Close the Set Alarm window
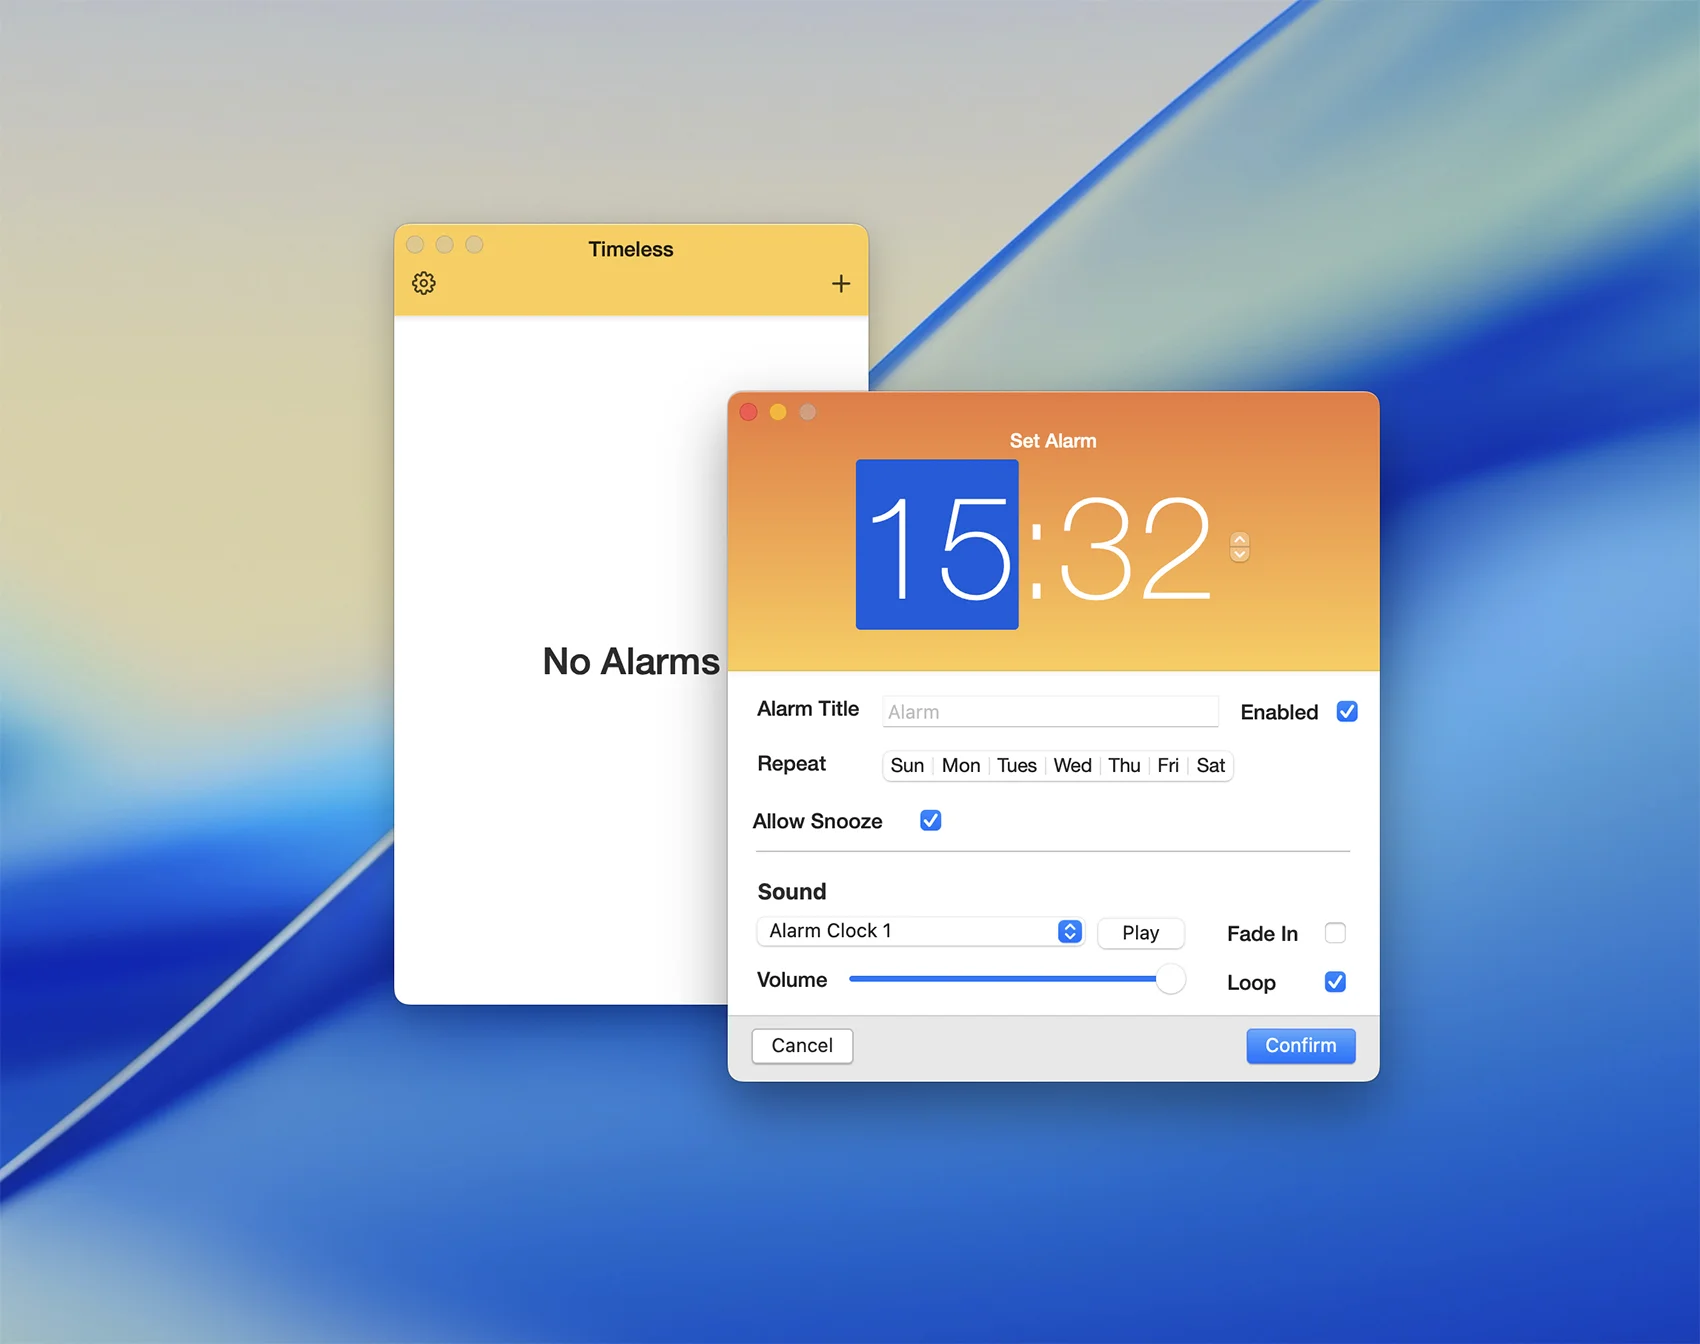The width and height of the screenshot is (1700, 1344). click(749, 412)
